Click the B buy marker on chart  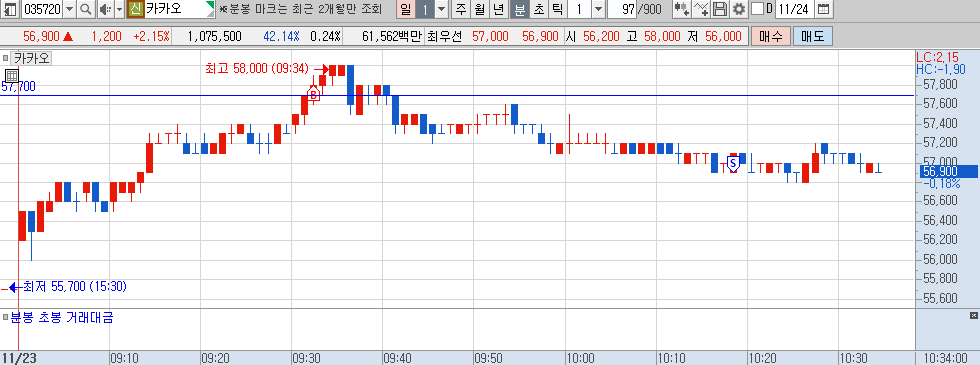click(314, 94)
